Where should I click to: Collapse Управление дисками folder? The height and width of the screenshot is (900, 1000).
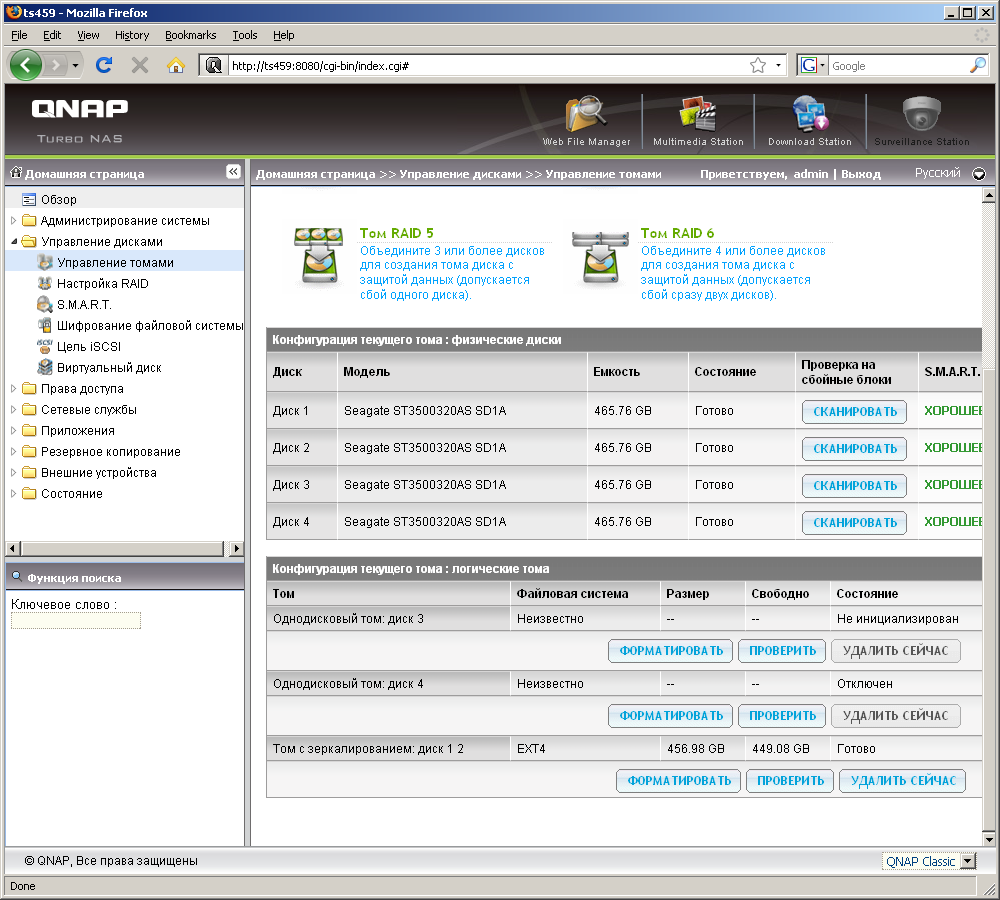point(13,241)
